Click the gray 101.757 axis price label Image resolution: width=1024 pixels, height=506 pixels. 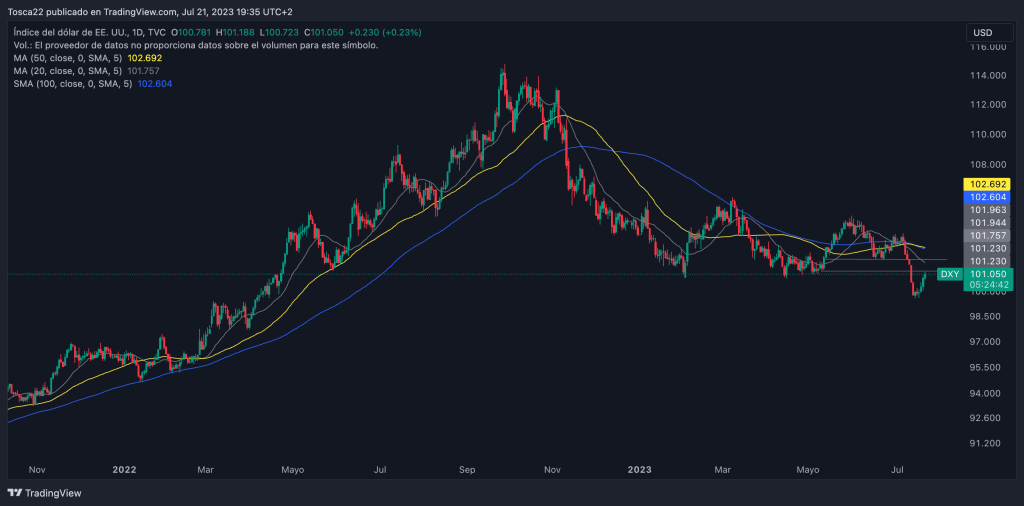click(x=986, y=235)
